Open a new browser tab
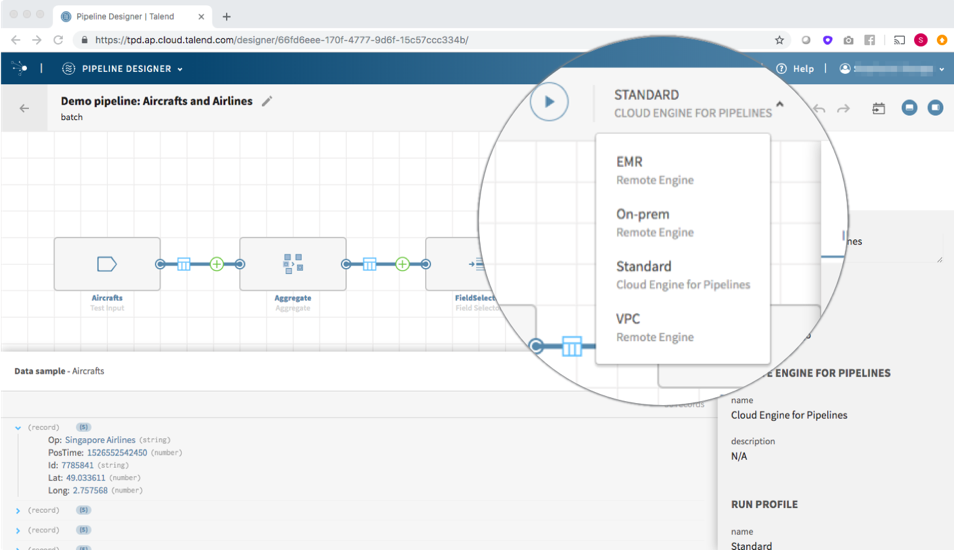 point(226,16)
